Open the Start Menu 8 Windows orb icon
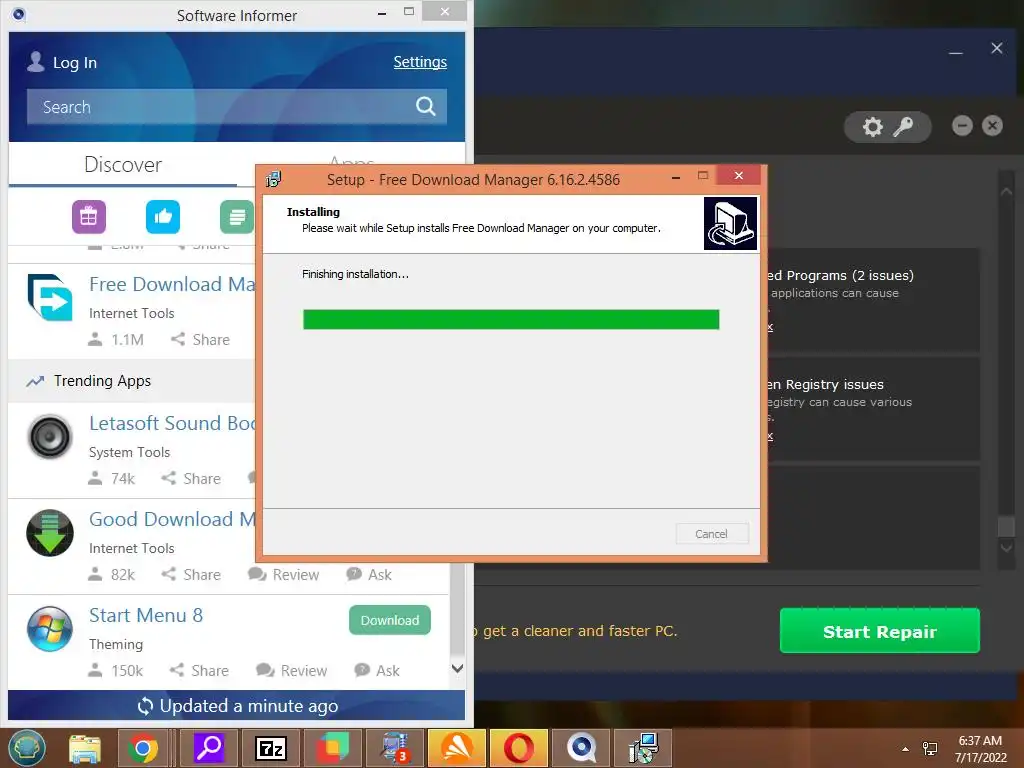Screen dimensions: 1024x768 click(x=50, y=629)
